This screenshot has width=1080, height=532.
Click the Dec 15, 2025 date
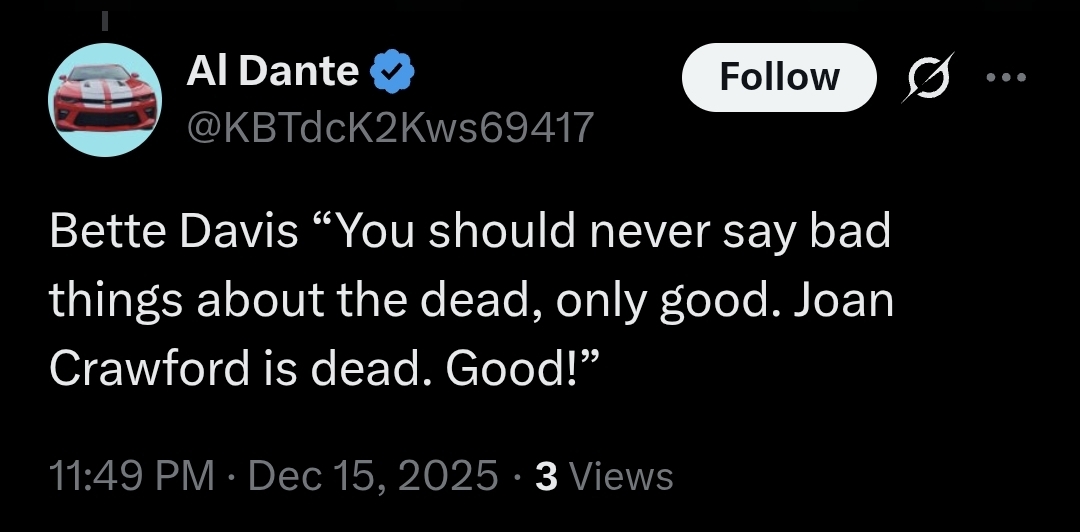point(374,476)
